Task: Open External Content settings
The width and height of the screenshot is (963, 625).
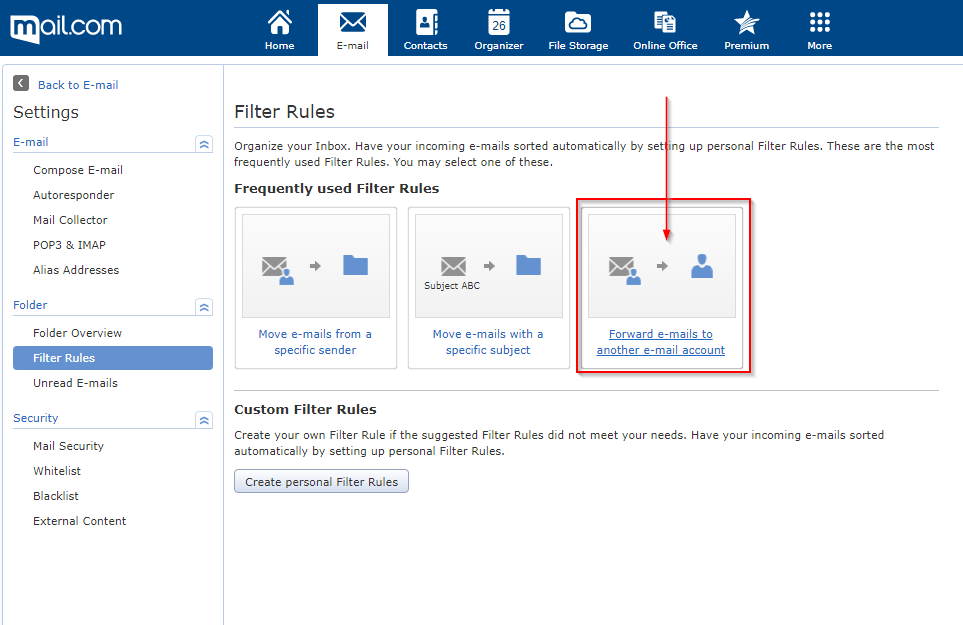Action: point(79,521)
